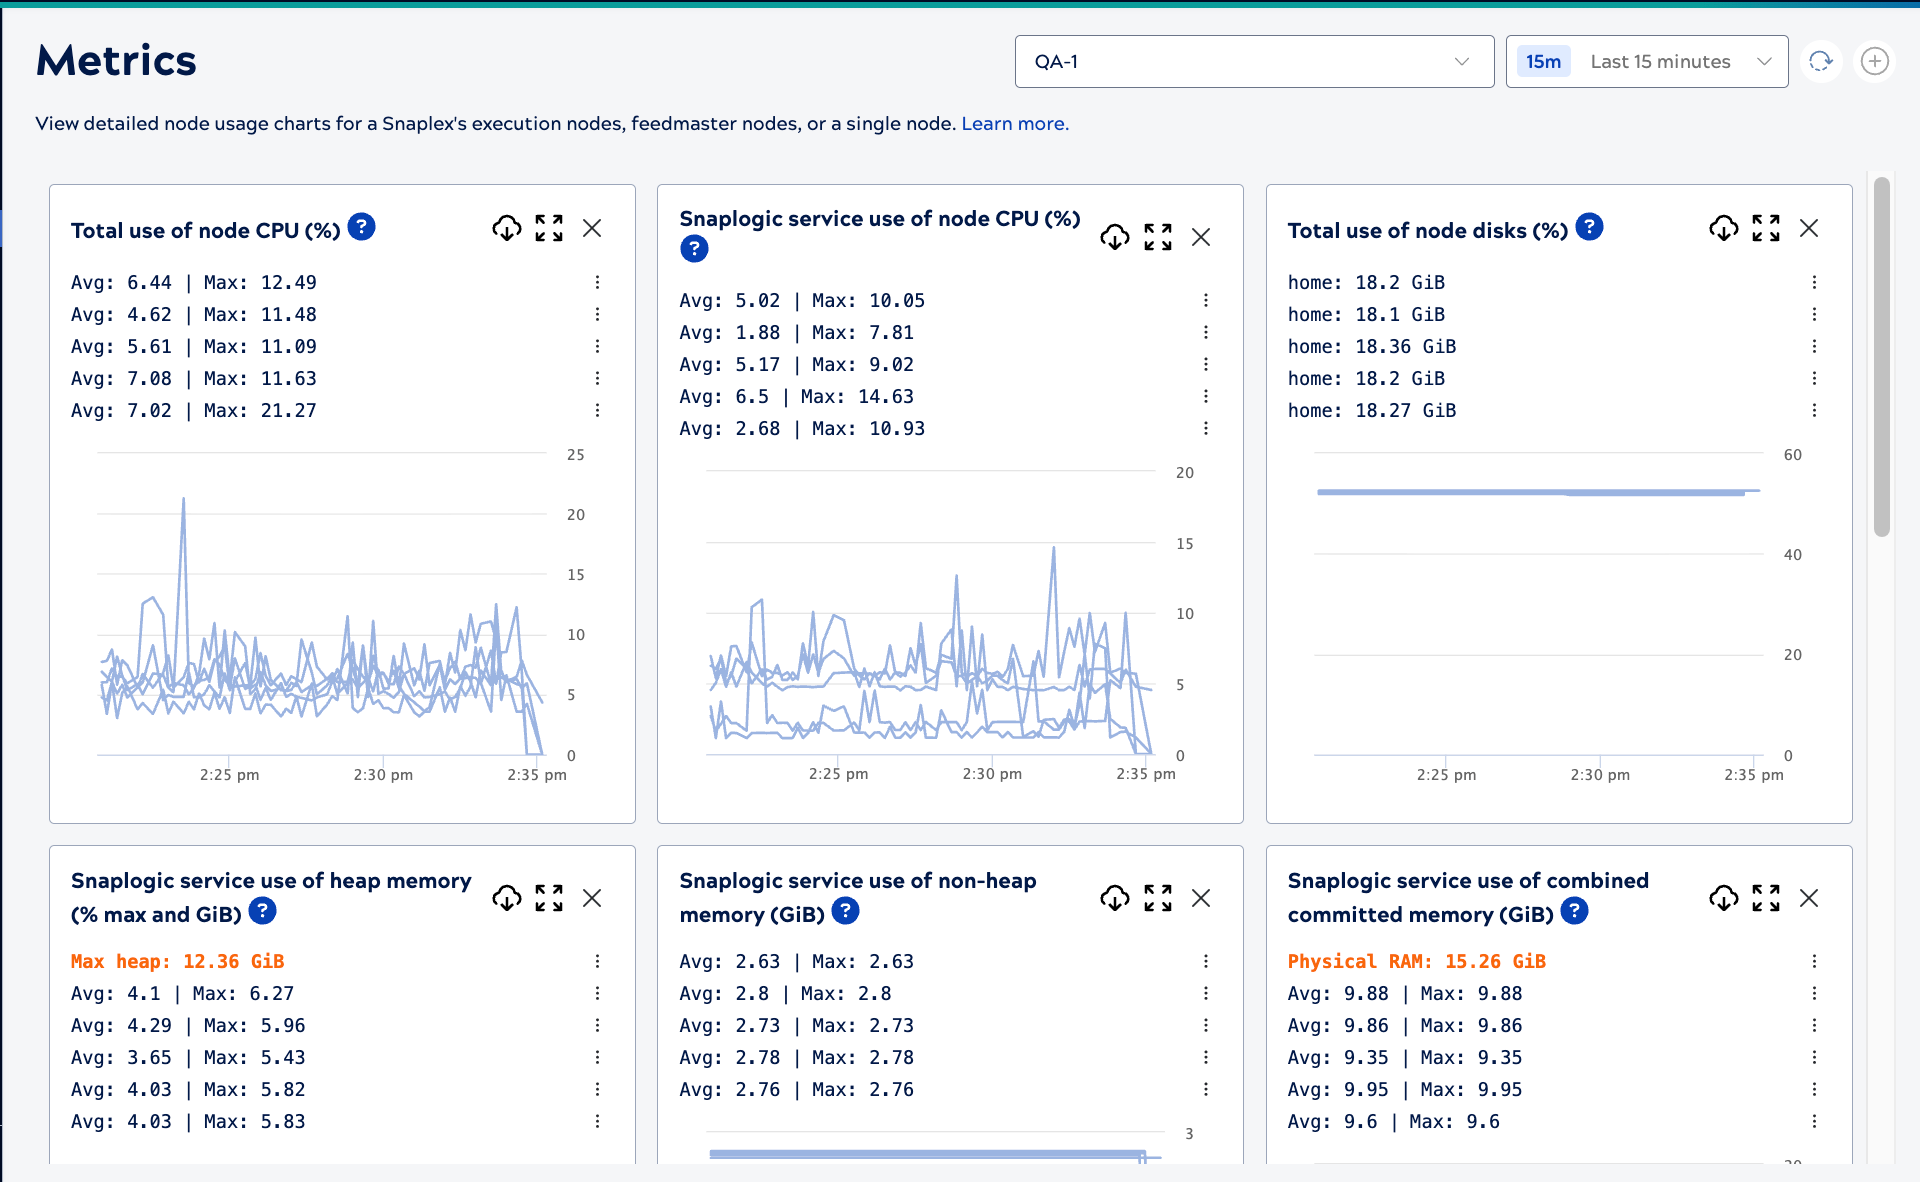
Task: Open options menu for home: 18.27 GiB row
Action: coord(1814,410)
